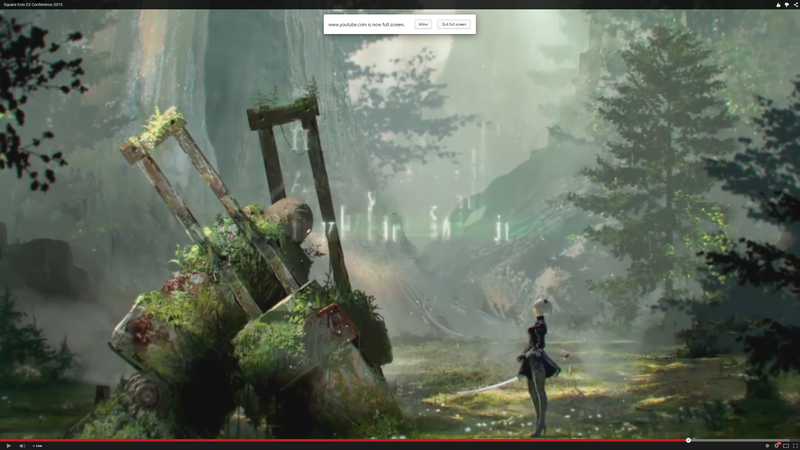The image size is (800, 450).
Task: Mute the video volume
Action: 22,446
